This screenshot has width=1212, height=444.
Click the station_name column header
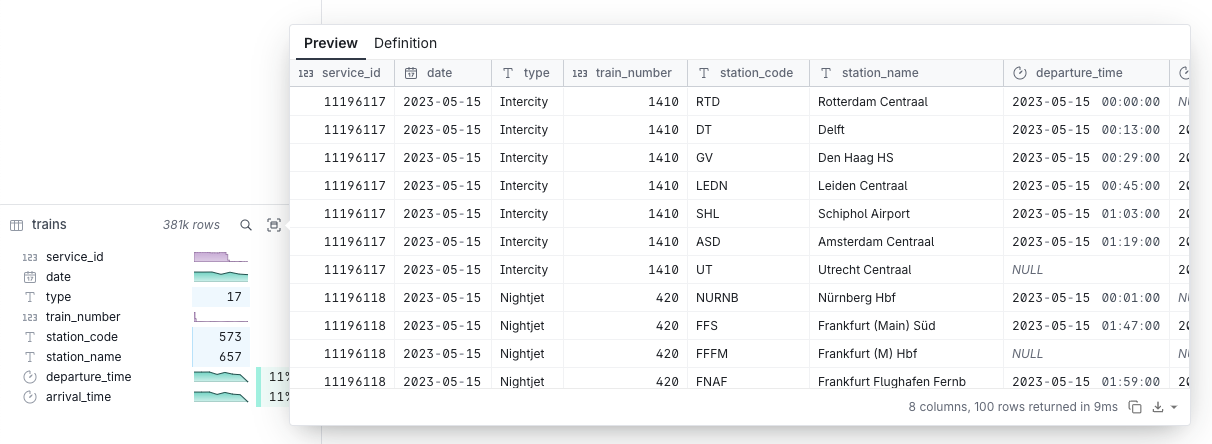(880, 73)
